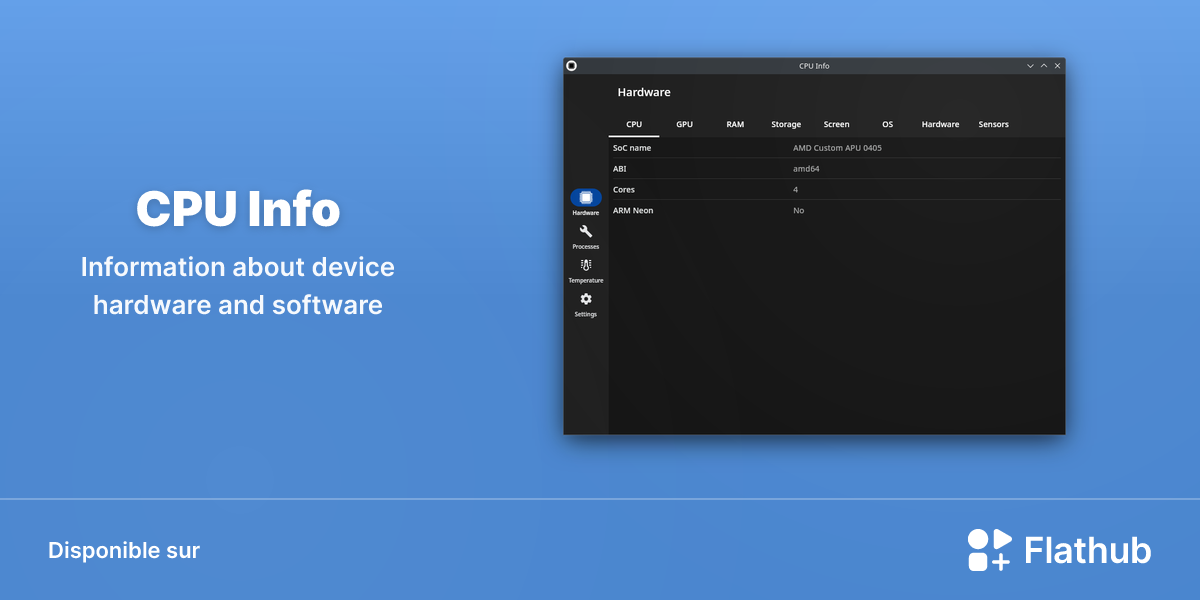
Task: Click the CPU Info window app icon
Action: tap(572, 66)
